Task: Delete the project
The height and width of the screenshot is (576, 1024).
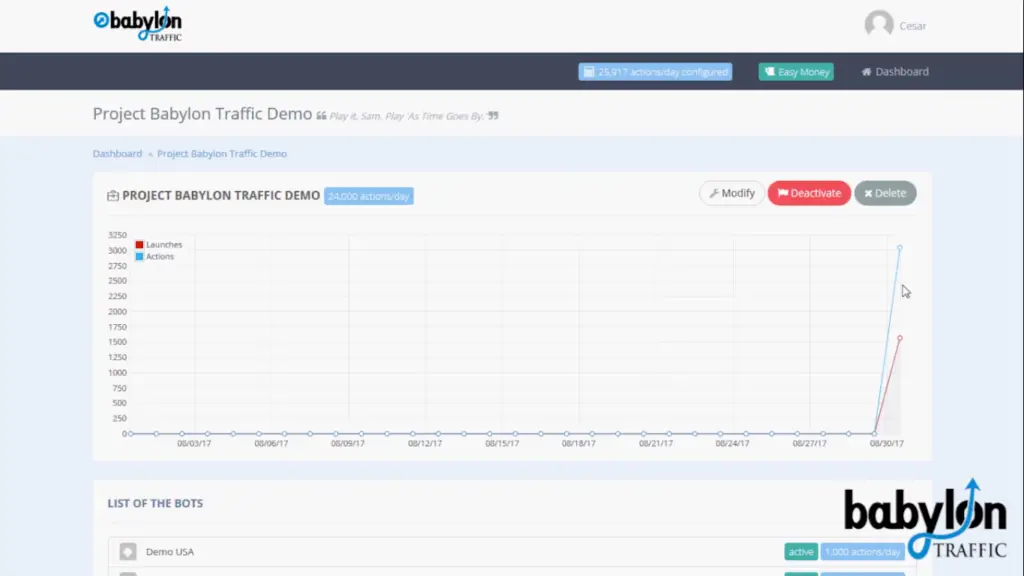Action: click(886, 193)
